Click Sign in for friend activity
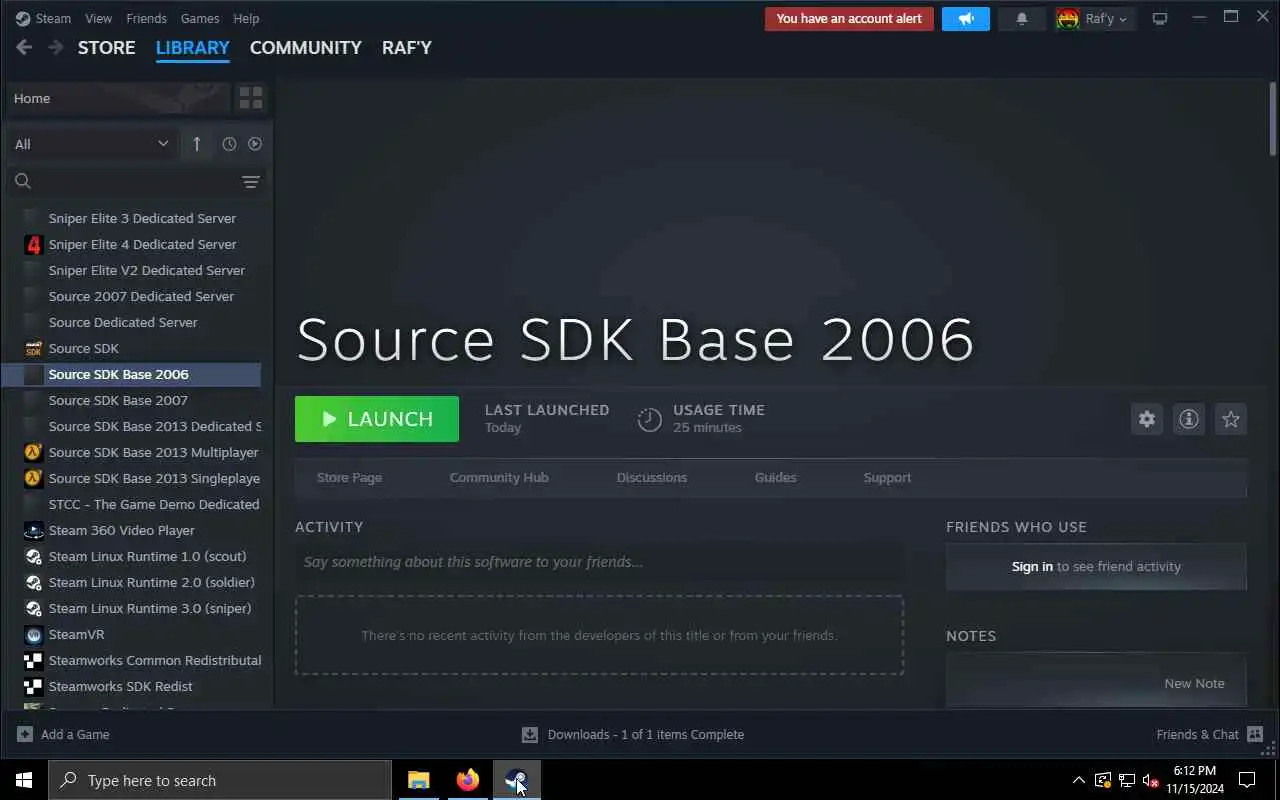The image size is (1280, 800). tap(1032, 566)
